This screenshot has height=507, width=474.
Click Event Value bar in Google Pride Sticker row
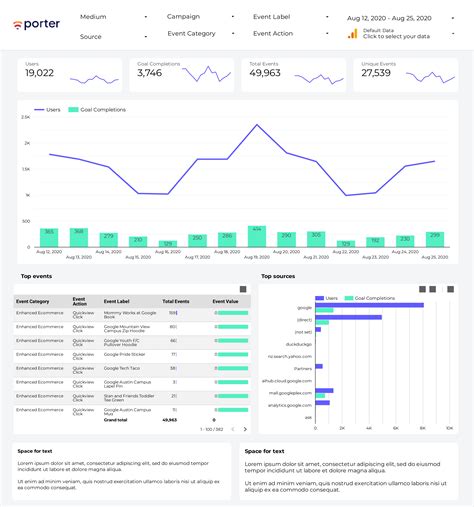pos(233,354)
